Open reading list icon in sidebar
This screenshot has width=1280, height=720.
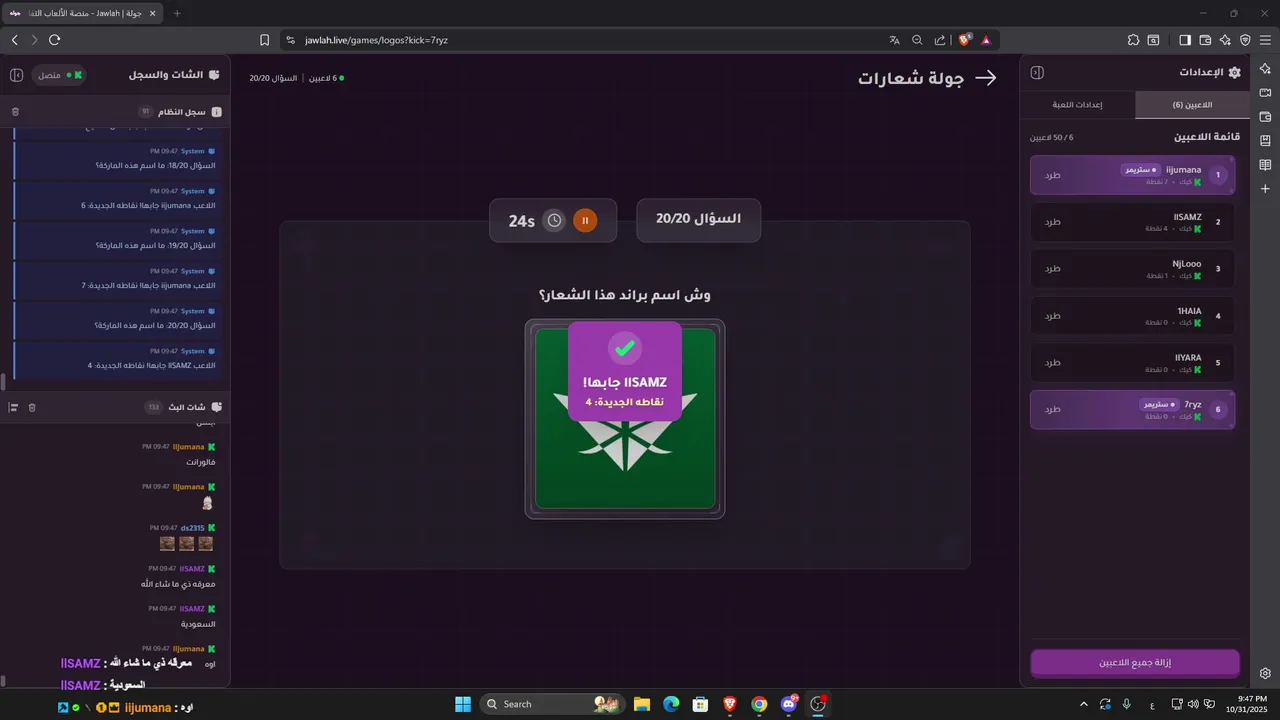(1265, 164)
